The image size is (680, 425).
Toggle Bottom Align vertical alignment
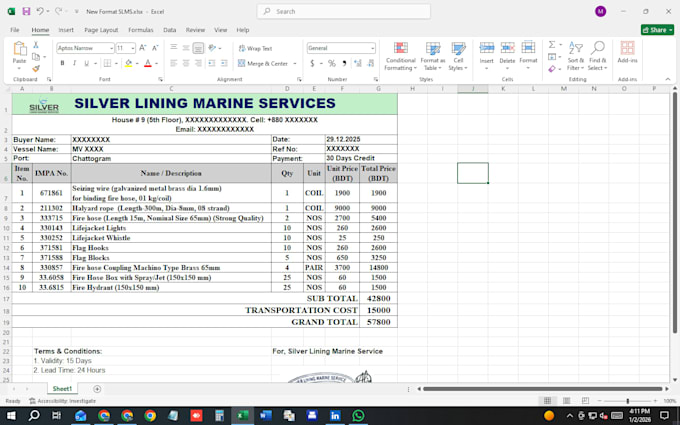pos(198,48)
